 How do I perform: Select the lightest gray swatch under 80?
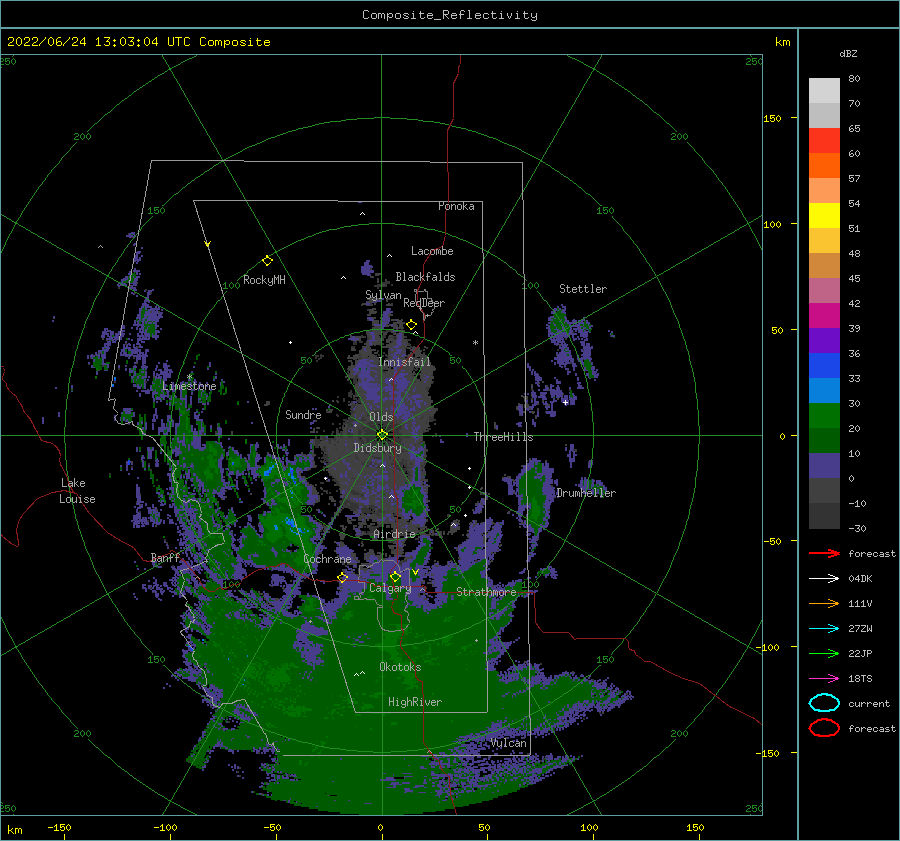[x=824, y=91]
